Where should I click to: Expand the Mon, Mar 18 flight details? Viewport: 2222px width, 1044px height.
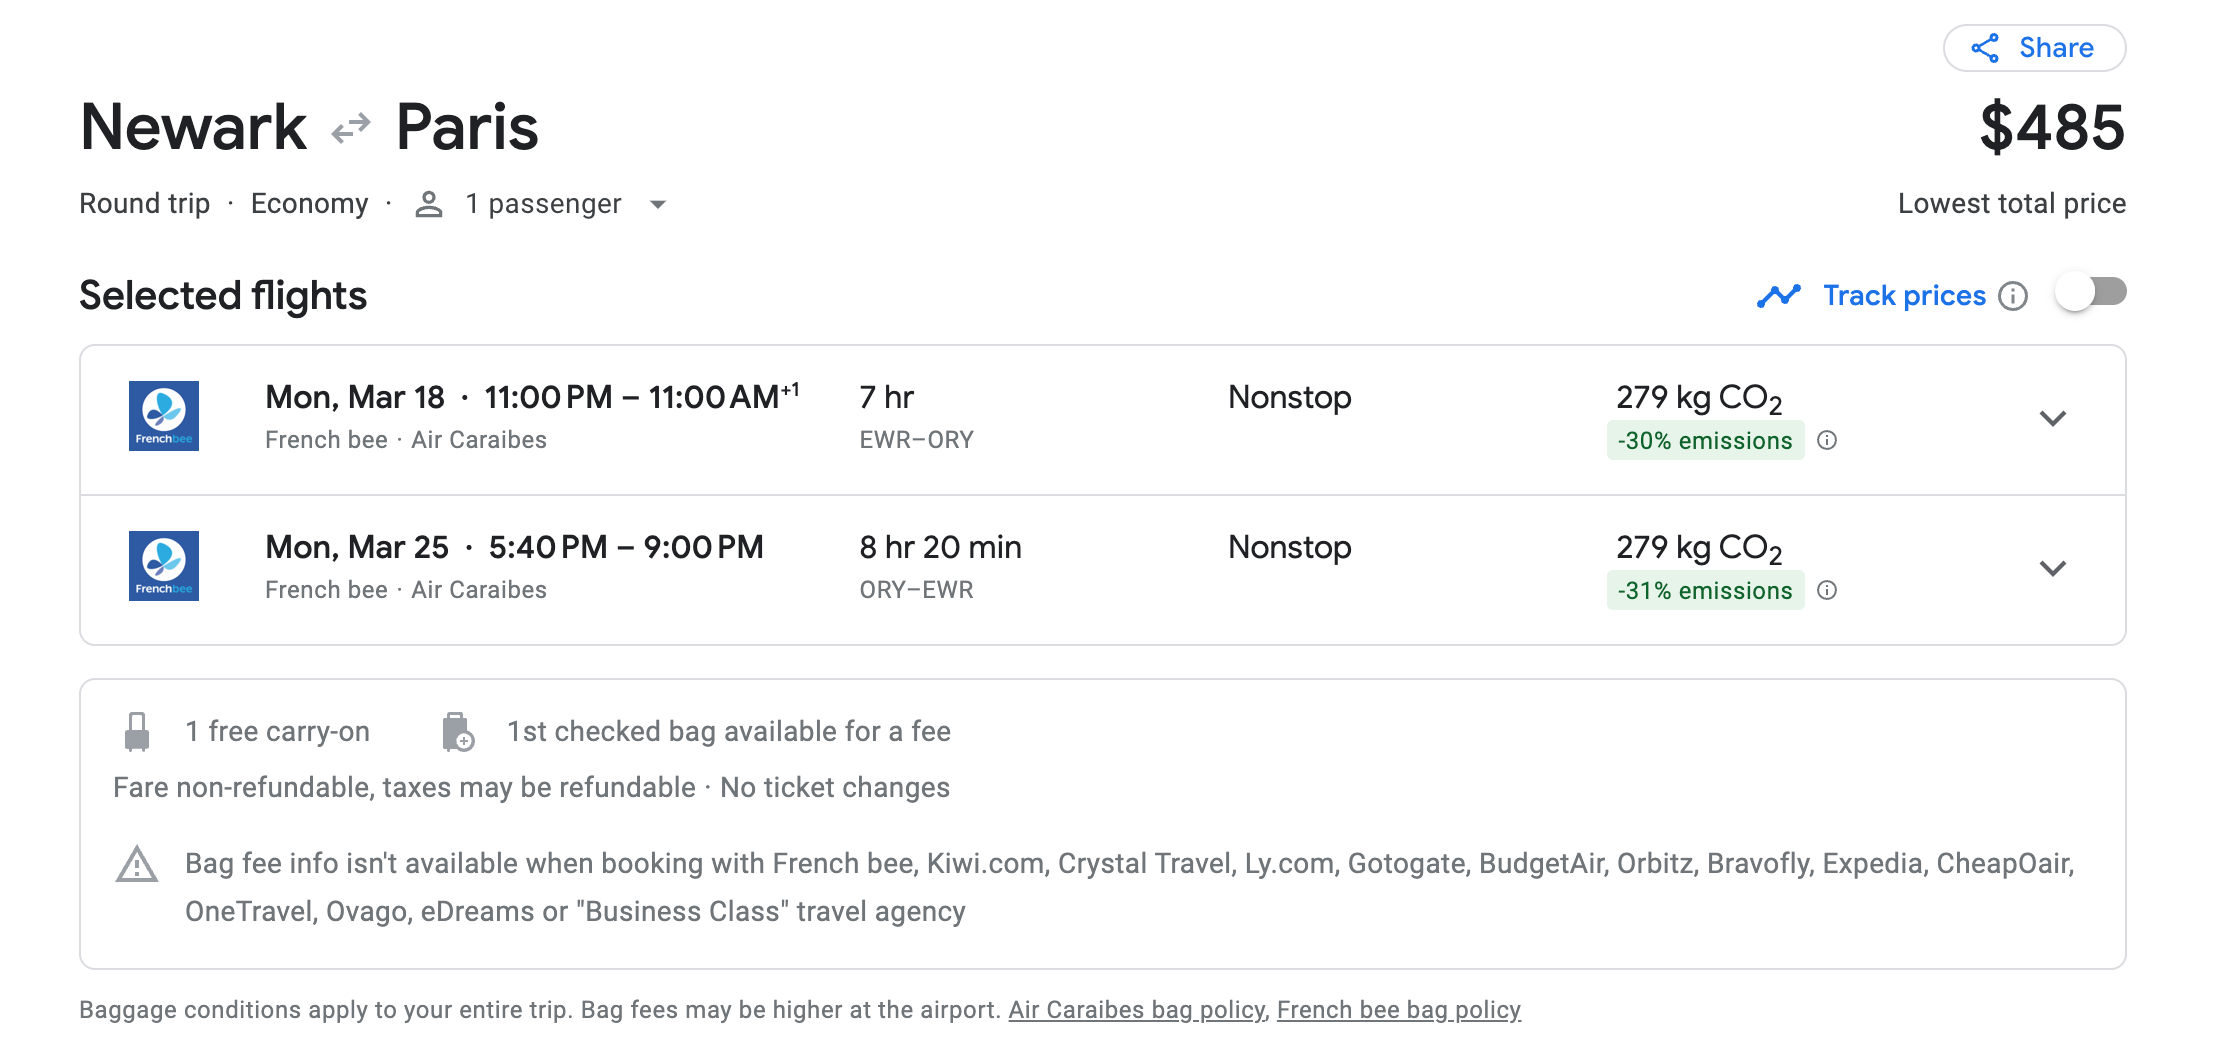point(2052,418)
